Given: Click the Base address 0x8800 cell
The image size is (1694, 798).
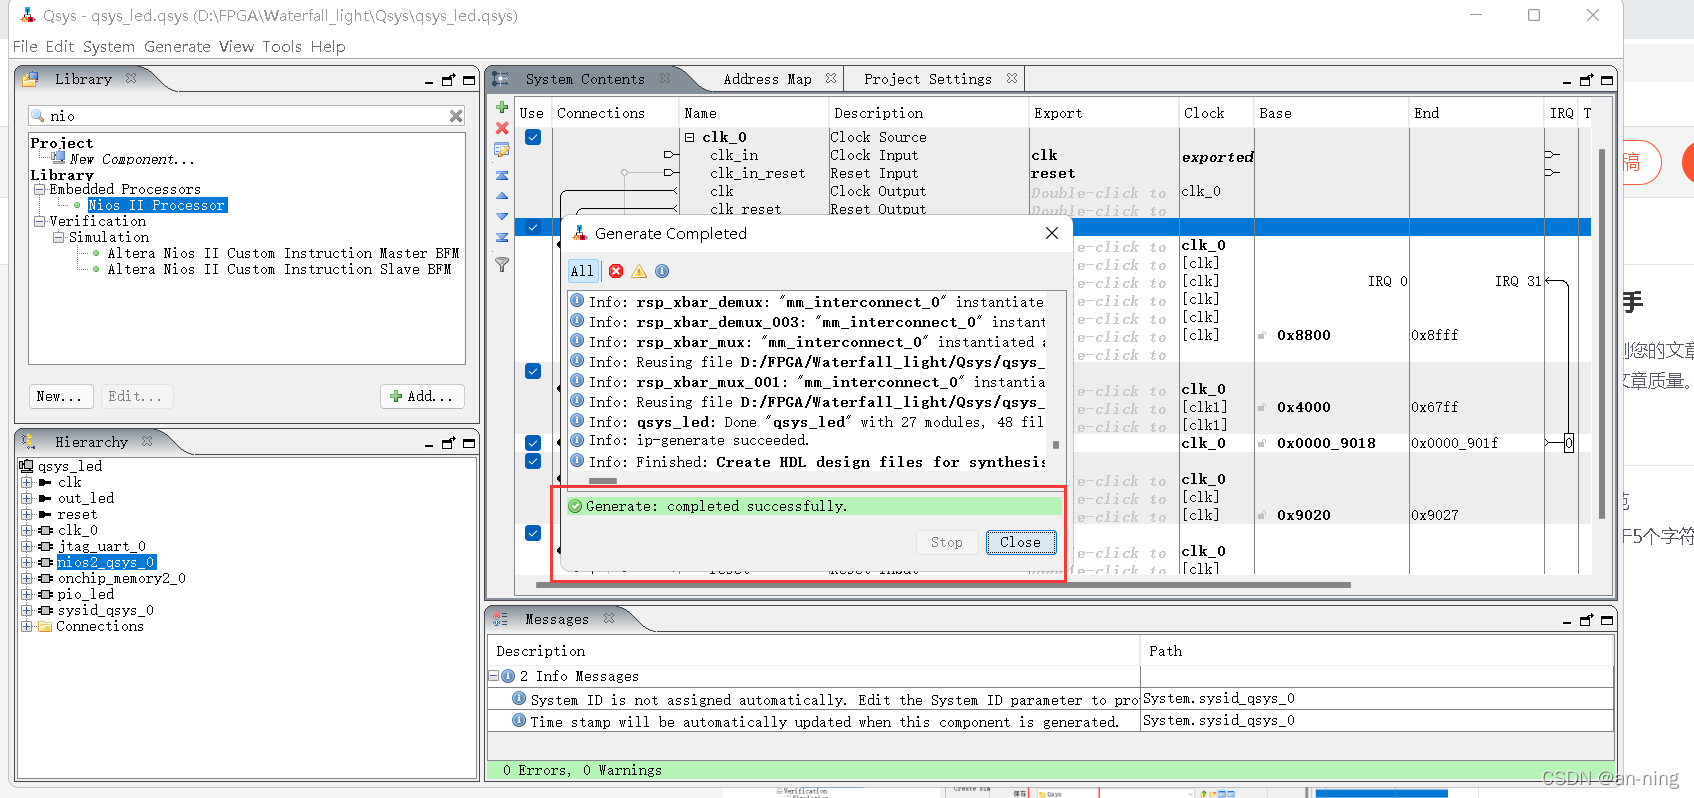Looking at the screenshot, I should point(1303,335).
